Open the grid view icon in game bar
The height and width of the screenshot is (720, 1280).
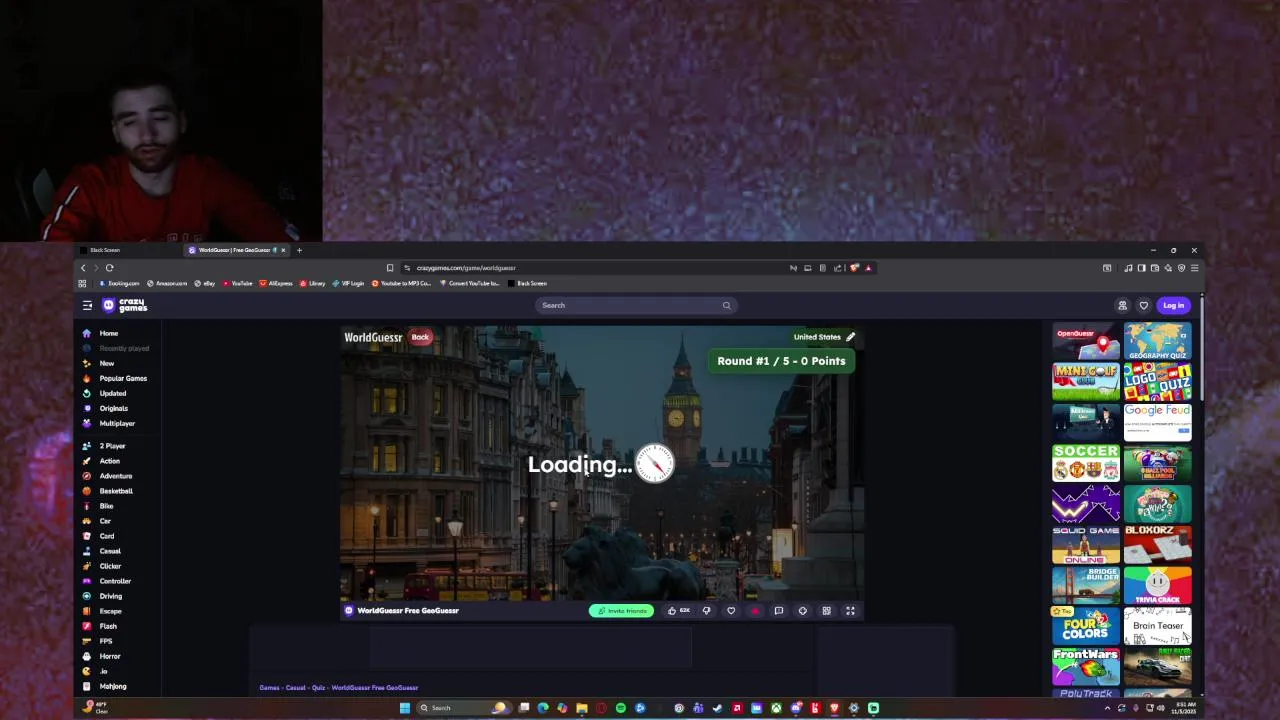click(x=826, y=610)
